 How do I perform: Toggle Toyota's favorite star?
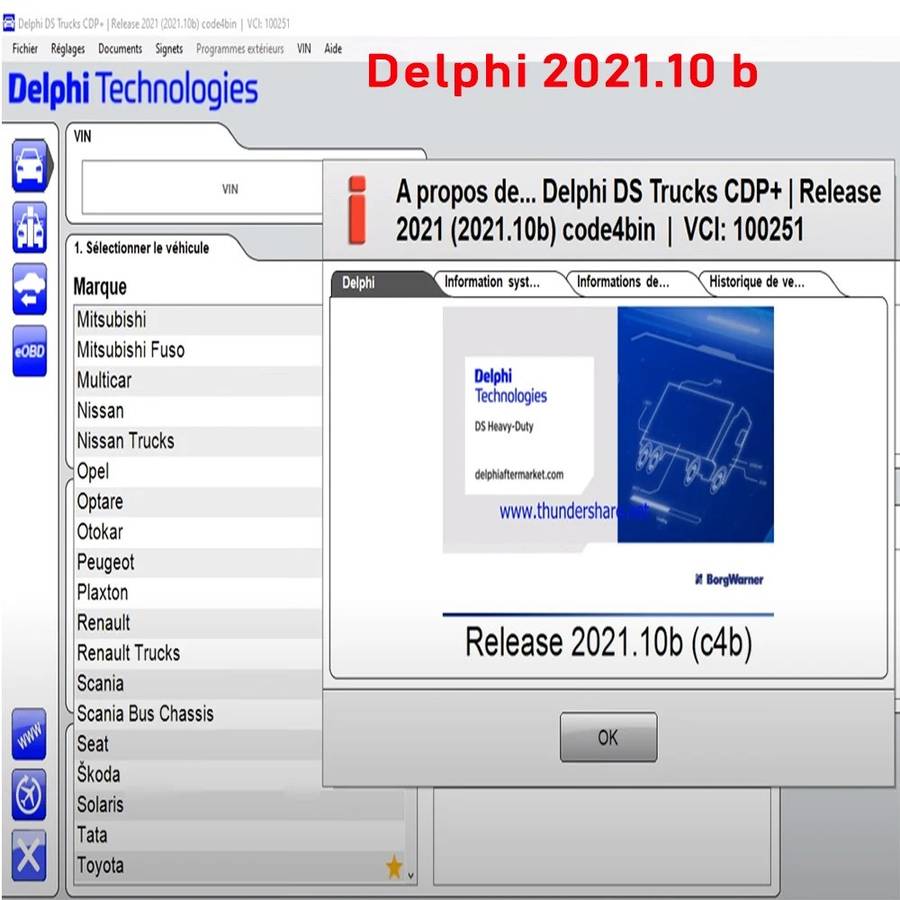(x=394, y=866)
